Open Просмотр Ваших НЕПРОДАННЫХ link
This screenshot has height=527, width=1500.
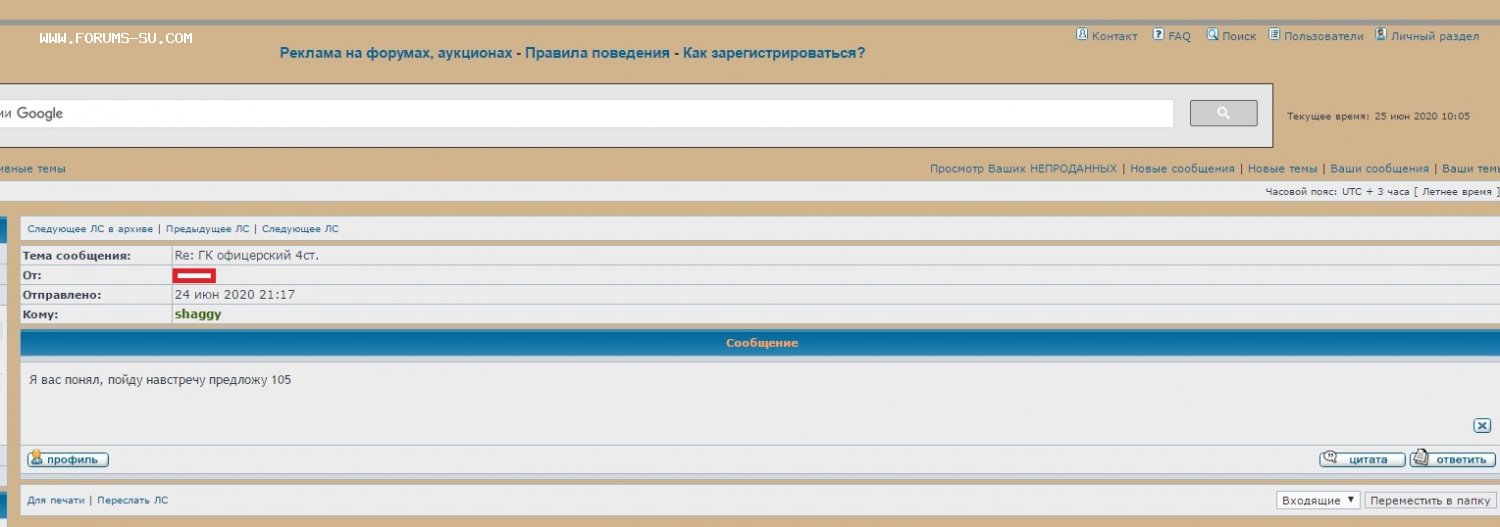[x=1023, y=169]
